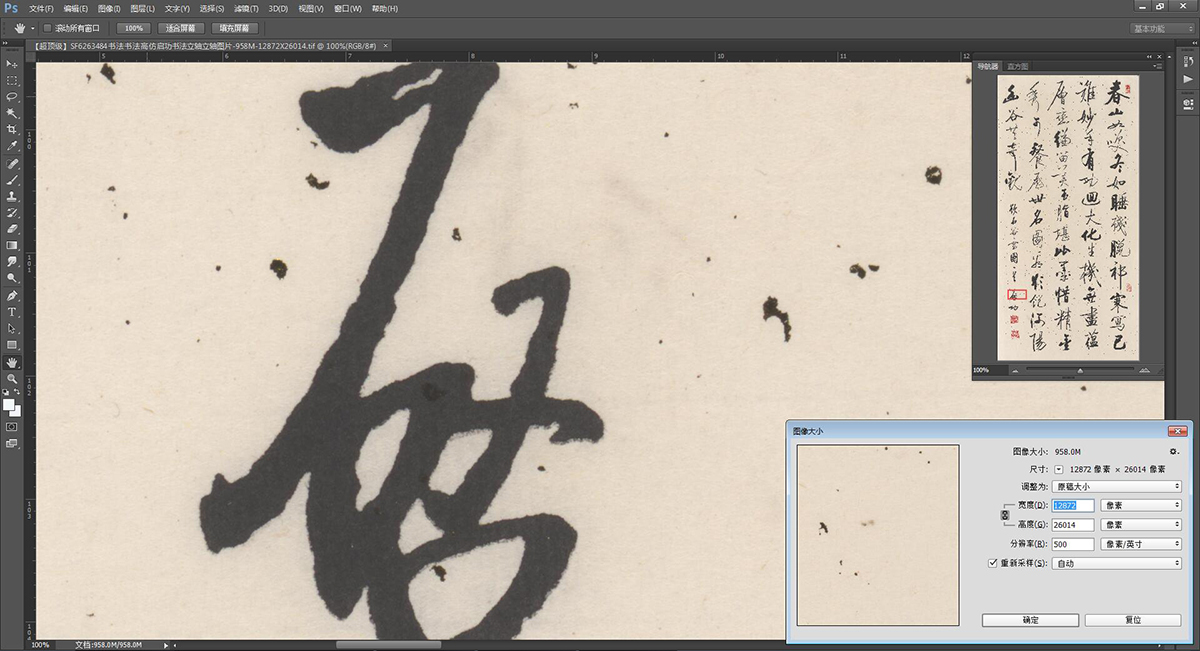
Task: Open Image Size dialog gear settings
Action: point(1174,452)
